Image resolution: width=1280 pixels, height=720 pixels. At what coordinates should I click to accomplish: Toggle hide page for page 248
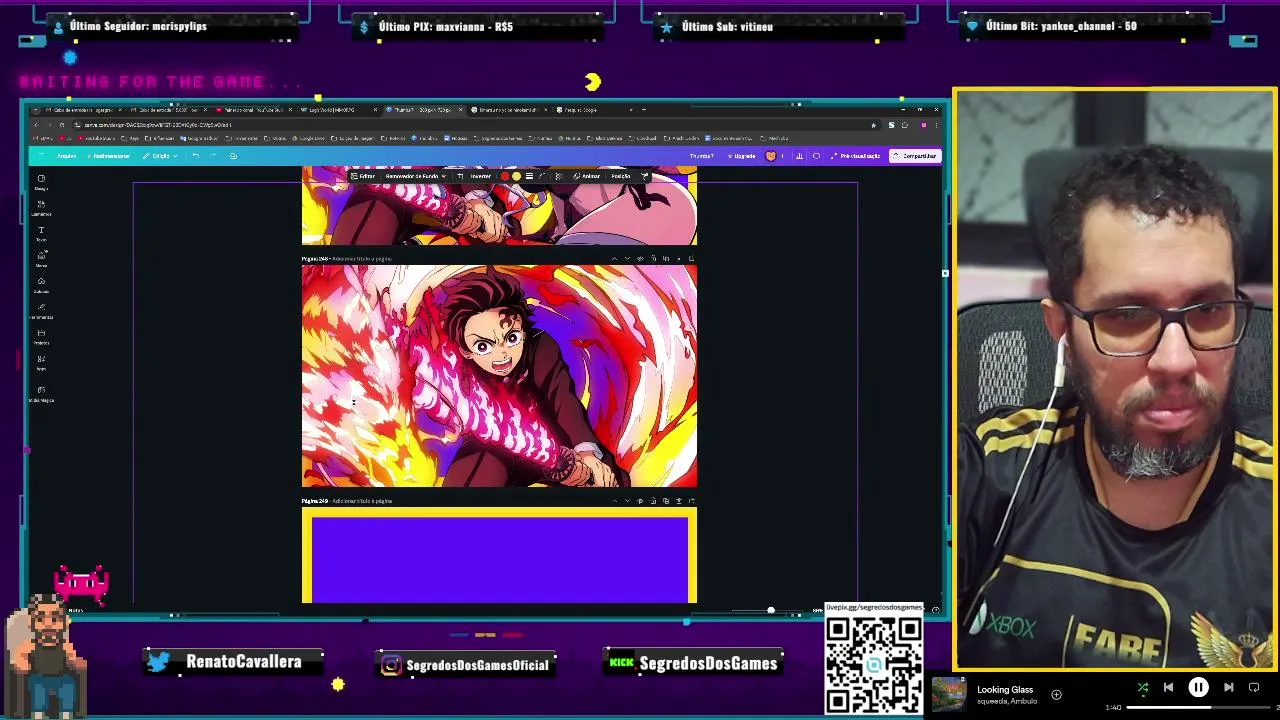(640, 259)
